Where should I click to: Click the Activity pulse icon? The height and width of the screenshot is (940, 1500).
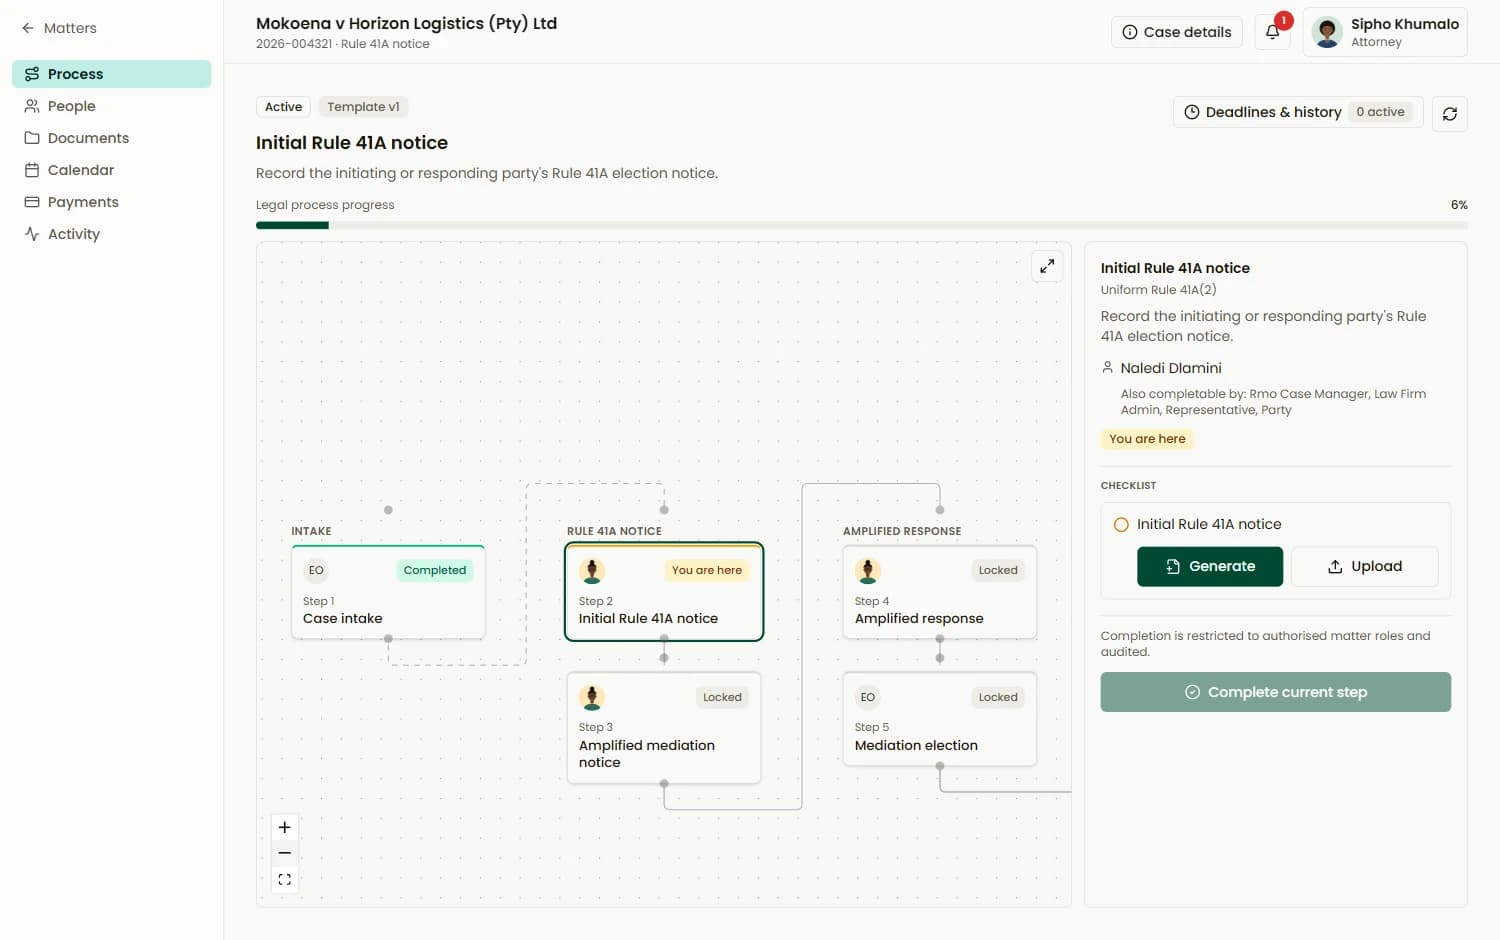32,234
